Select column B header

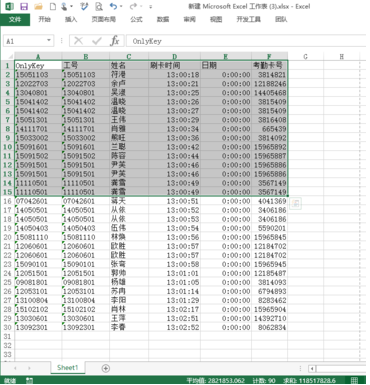tap(86, 56)
